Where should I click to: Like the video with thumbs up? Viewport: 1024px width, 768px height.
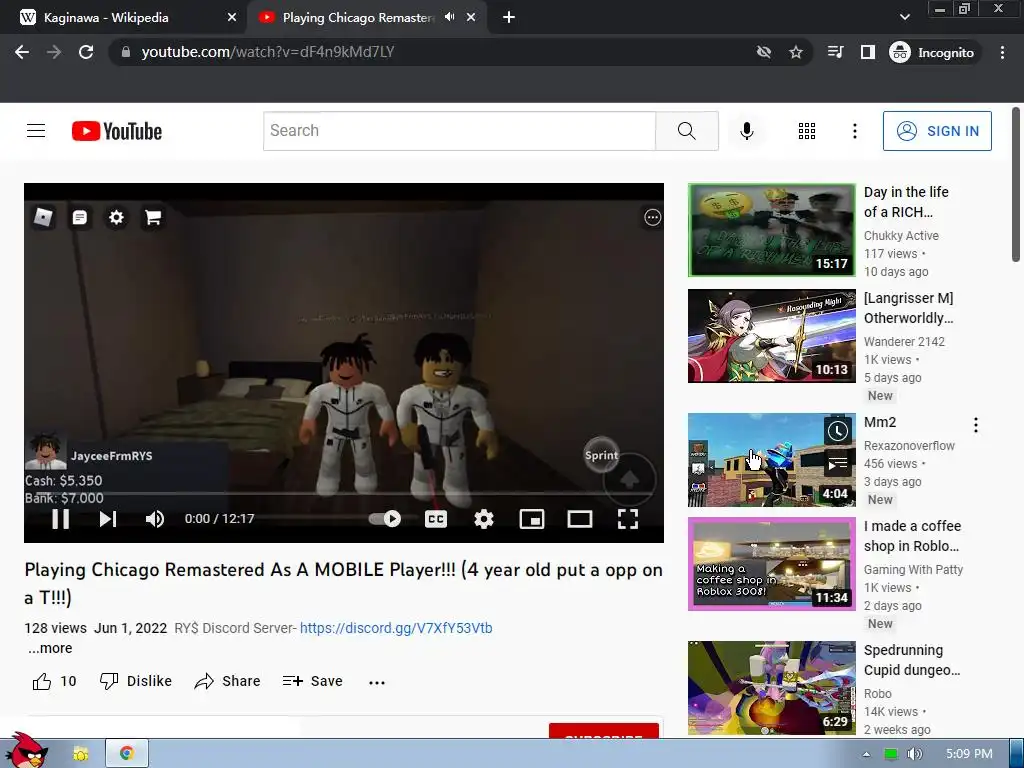(x=42, y=681)
